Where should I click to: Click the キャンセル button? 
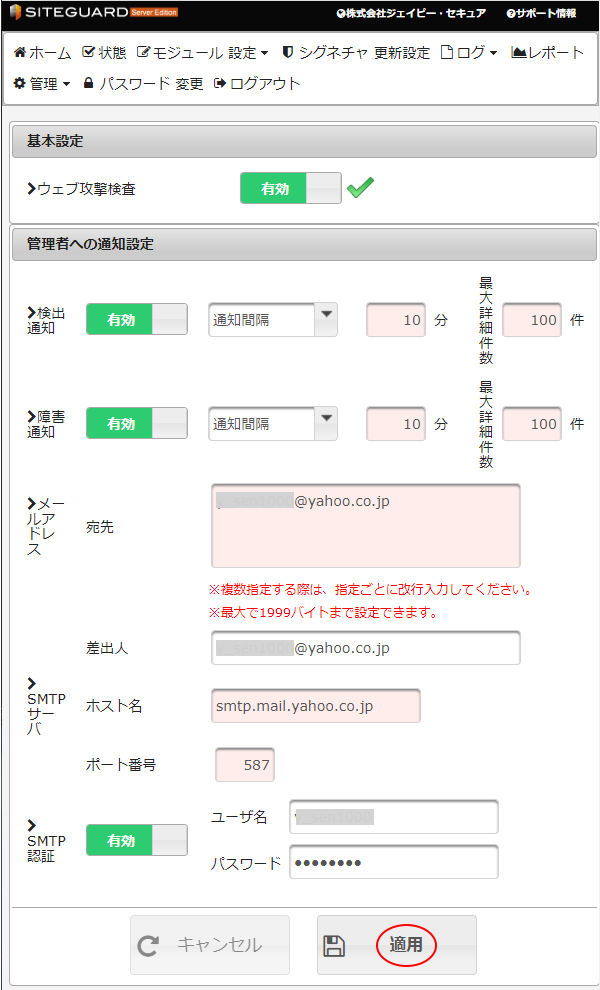(x=210, y=945)
